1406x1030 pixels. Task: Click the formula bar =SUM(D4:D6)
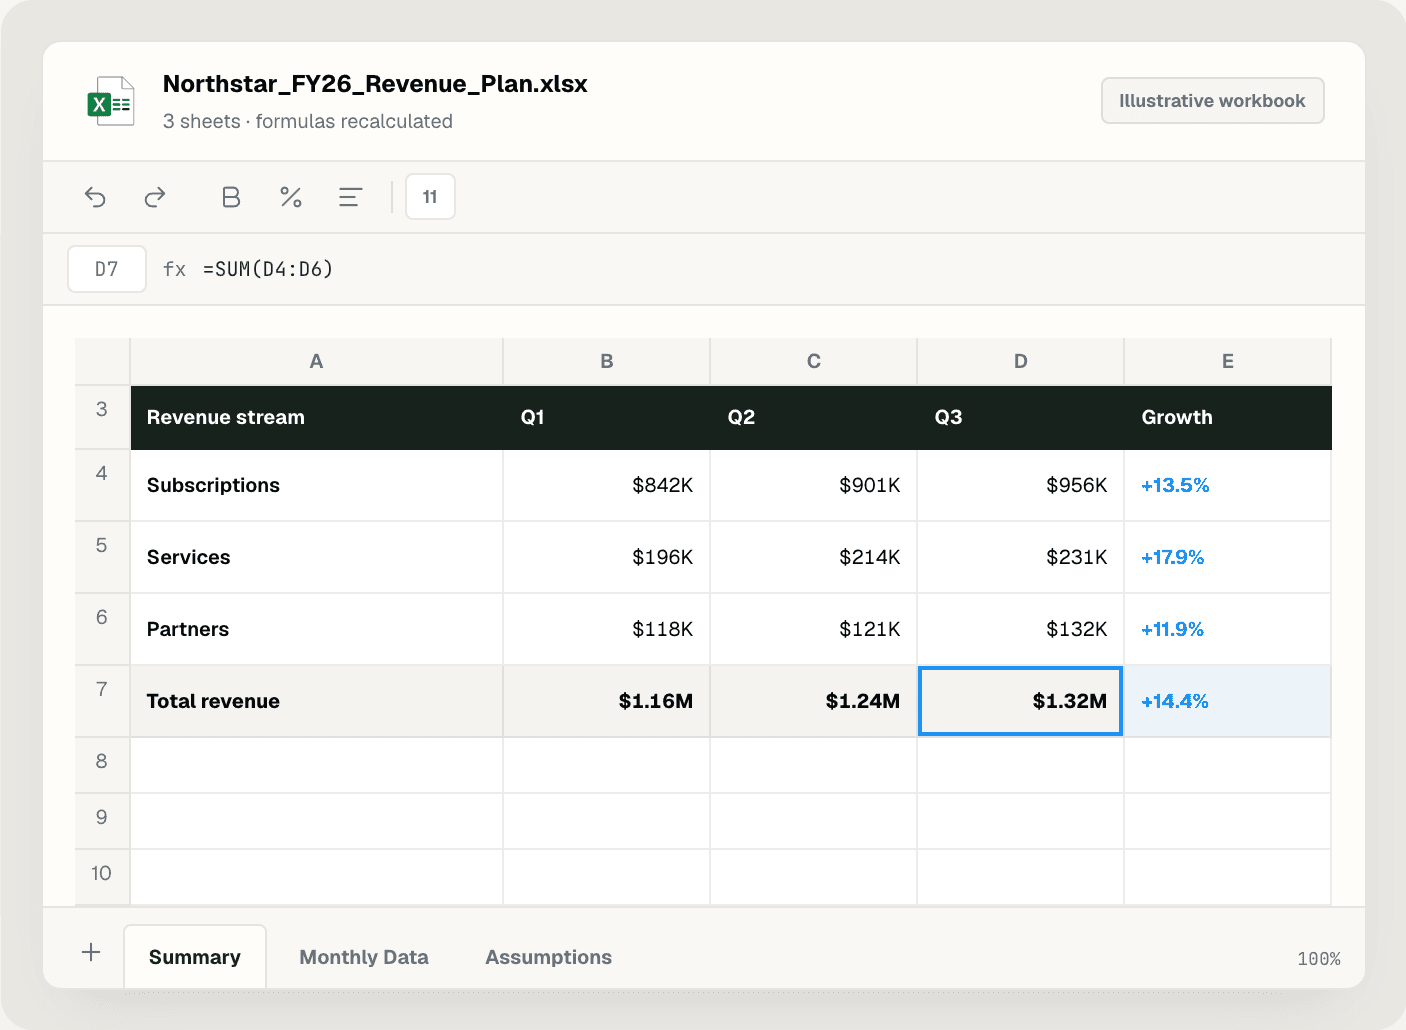click(x=268, y=269)
